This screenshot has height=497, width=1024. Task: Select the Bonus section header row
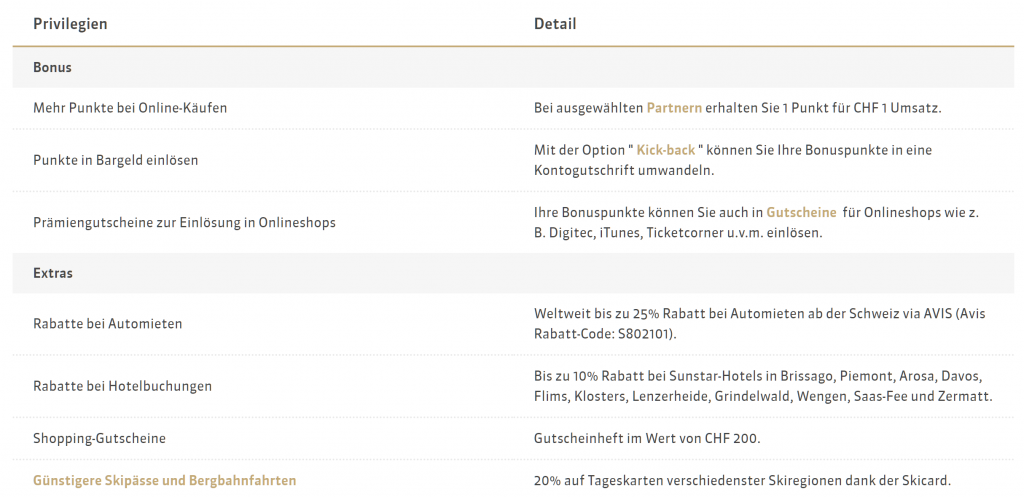[x=52, y=68]
